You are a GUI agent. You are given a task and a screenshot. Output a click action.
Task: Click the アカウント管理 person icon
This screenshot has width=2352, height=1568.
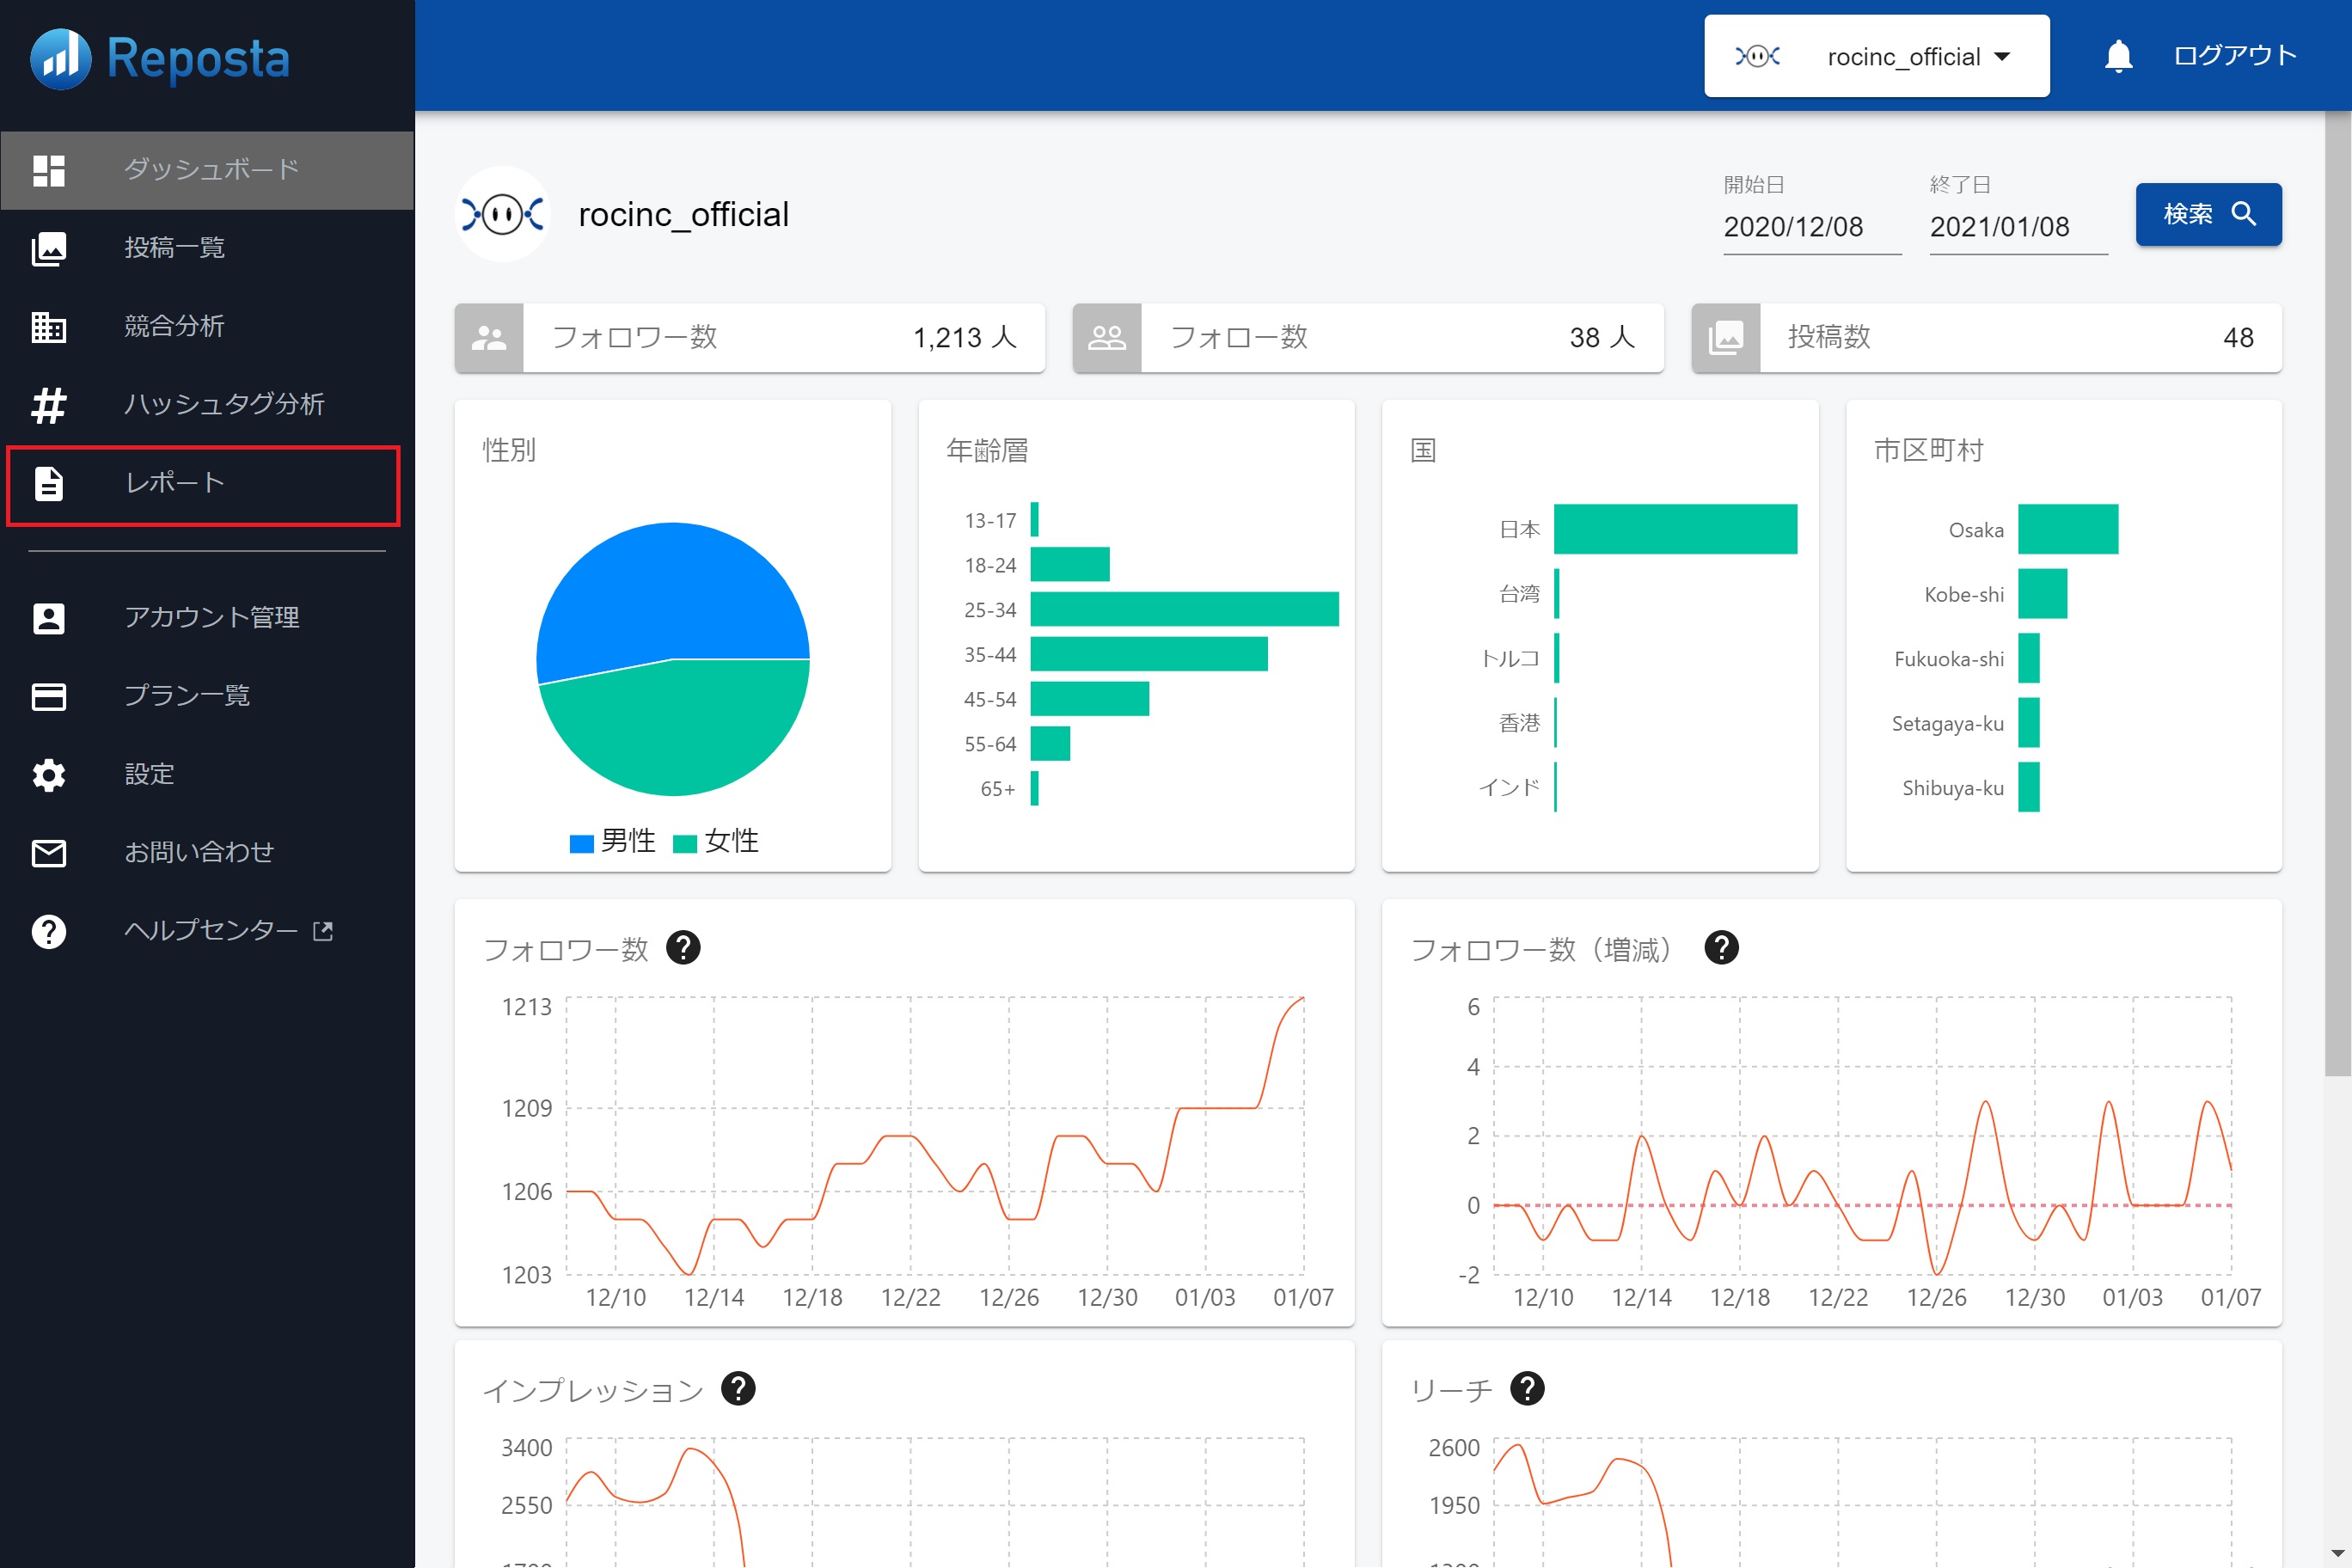tap(49, 618)
